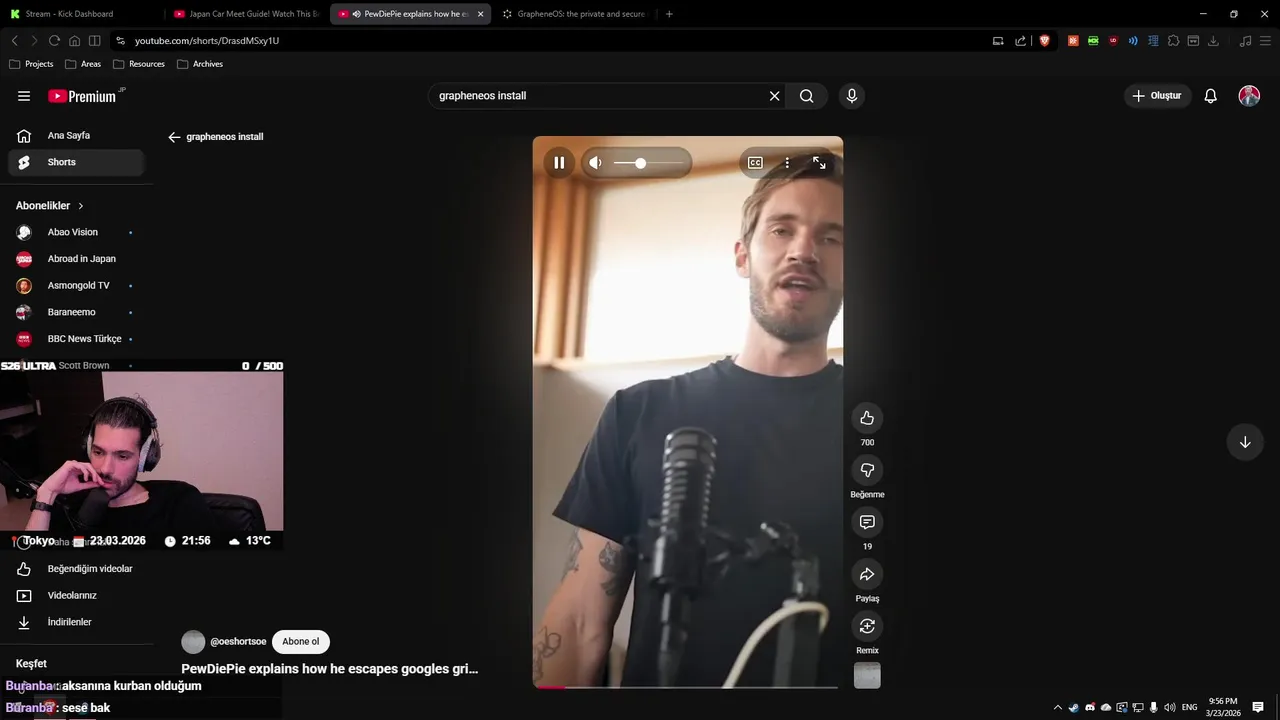This screenshot has height=720, width=1280.
Task: Open the Abroad in Japan channel
Action: coord(76,259)
